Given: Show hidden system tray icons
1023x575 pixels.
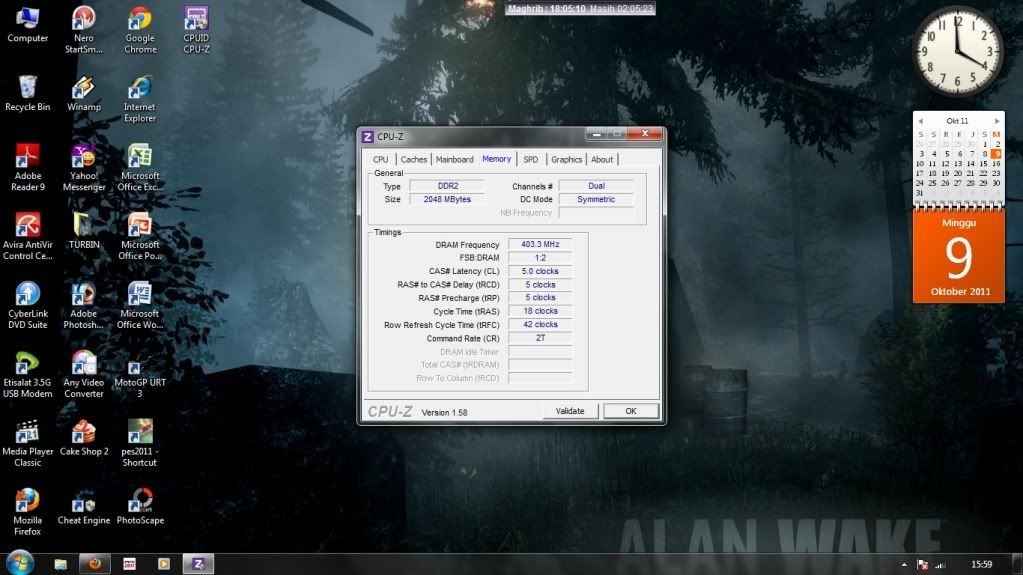Looking at the screenshot, I should point(904,565).
